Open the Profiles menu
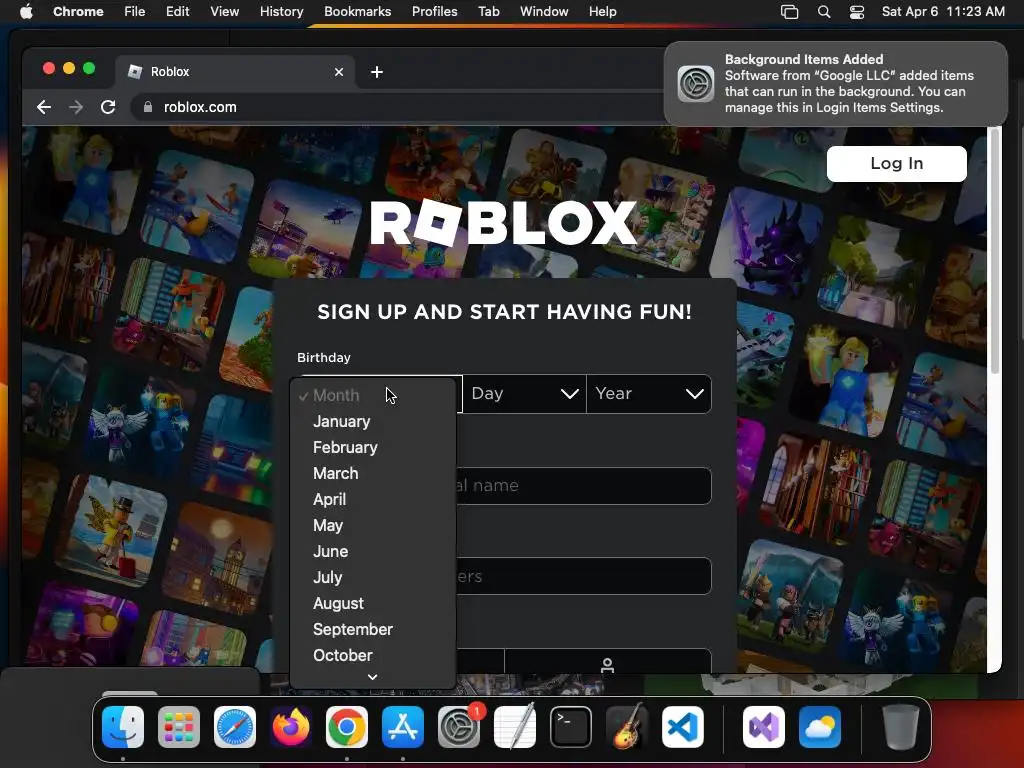This screenshot has height=768, width=1024. pos(434,11)
